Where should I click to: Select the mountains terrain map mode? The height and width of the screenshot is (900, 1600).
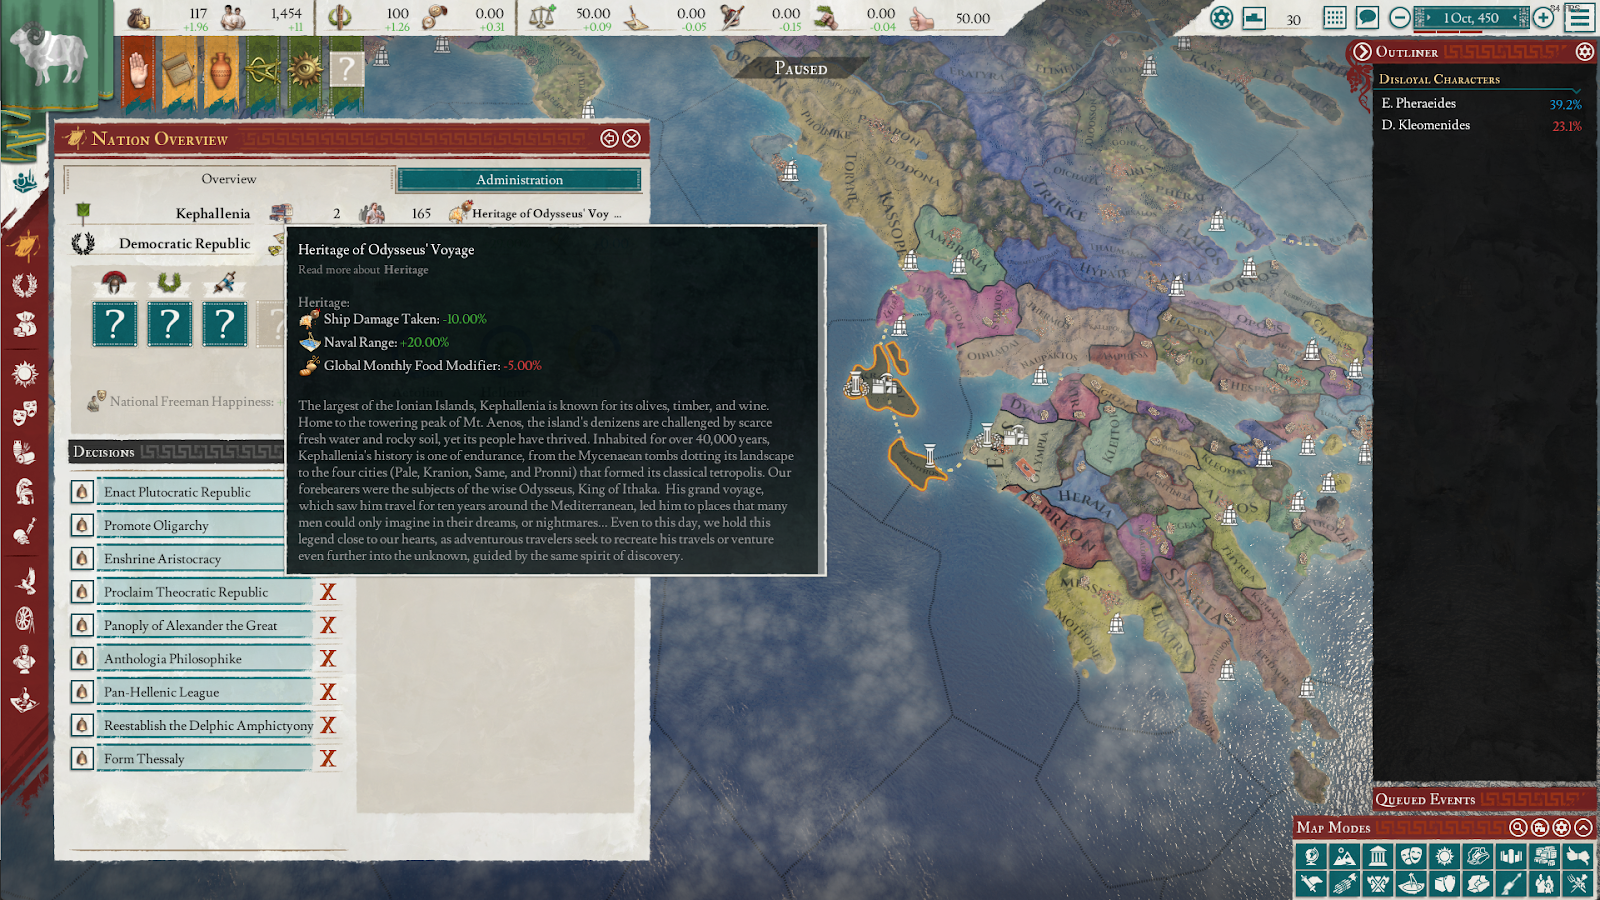coord(1344,856)
